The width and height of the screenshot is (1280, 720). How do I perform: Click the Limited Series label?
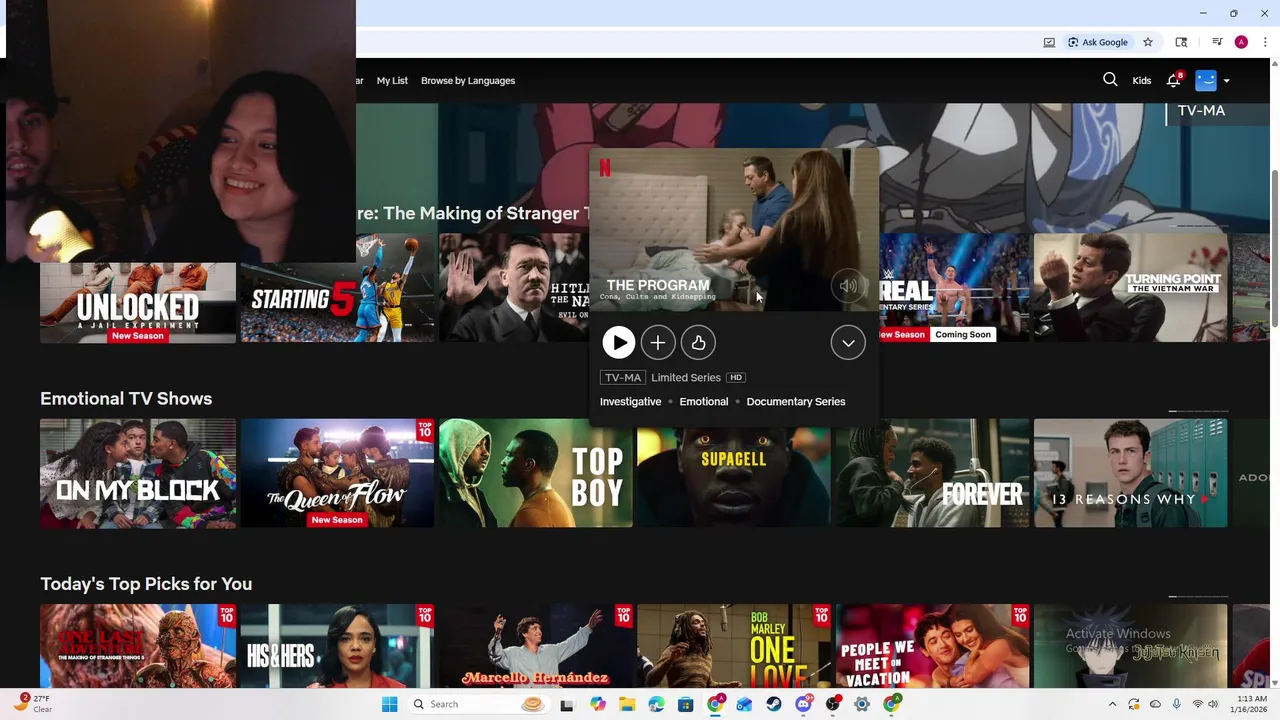pos(686,378)
